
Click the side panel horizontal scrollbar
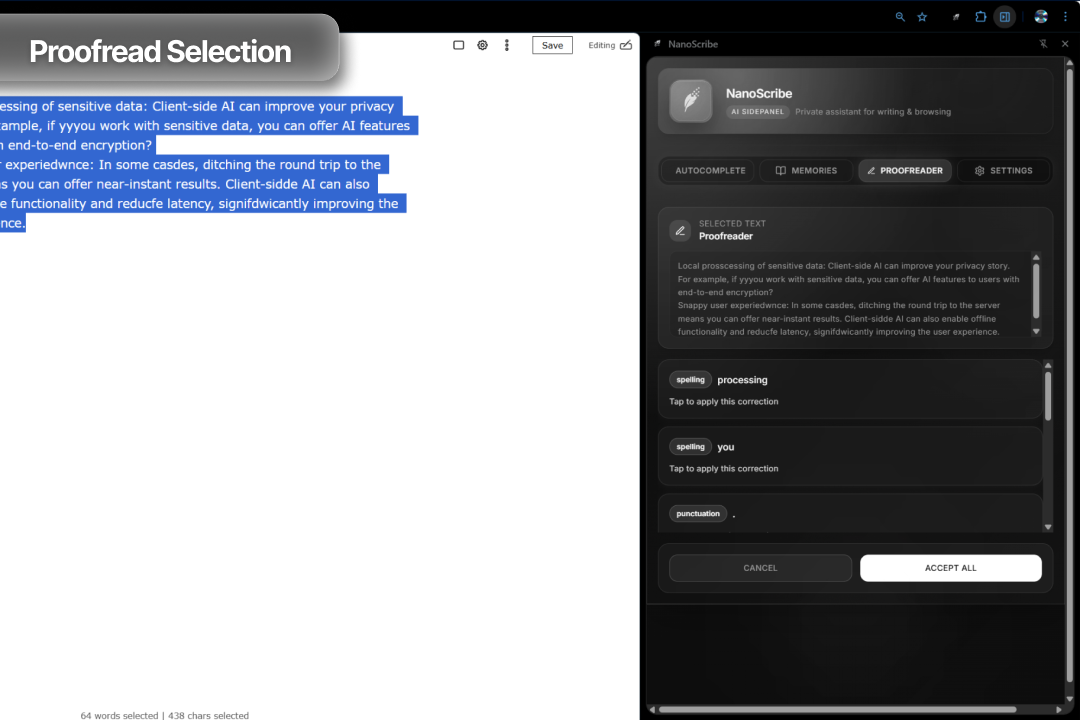coord(838,709)
